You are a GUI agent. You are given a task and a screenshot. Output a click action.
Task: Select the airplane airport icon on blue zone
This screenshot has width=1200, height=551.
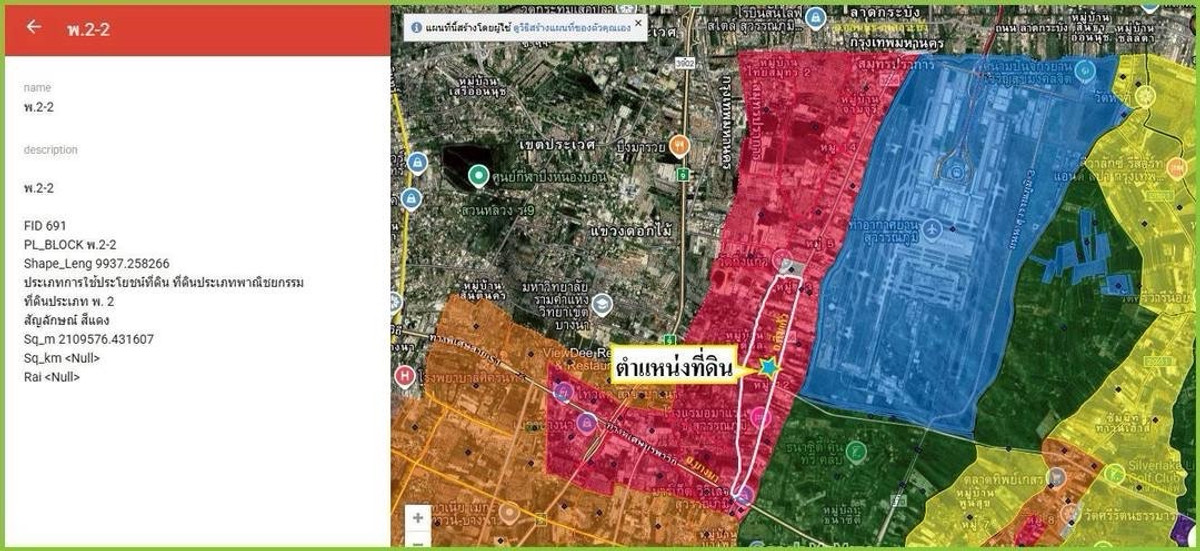pyautogui.click(x=934, y=228)
